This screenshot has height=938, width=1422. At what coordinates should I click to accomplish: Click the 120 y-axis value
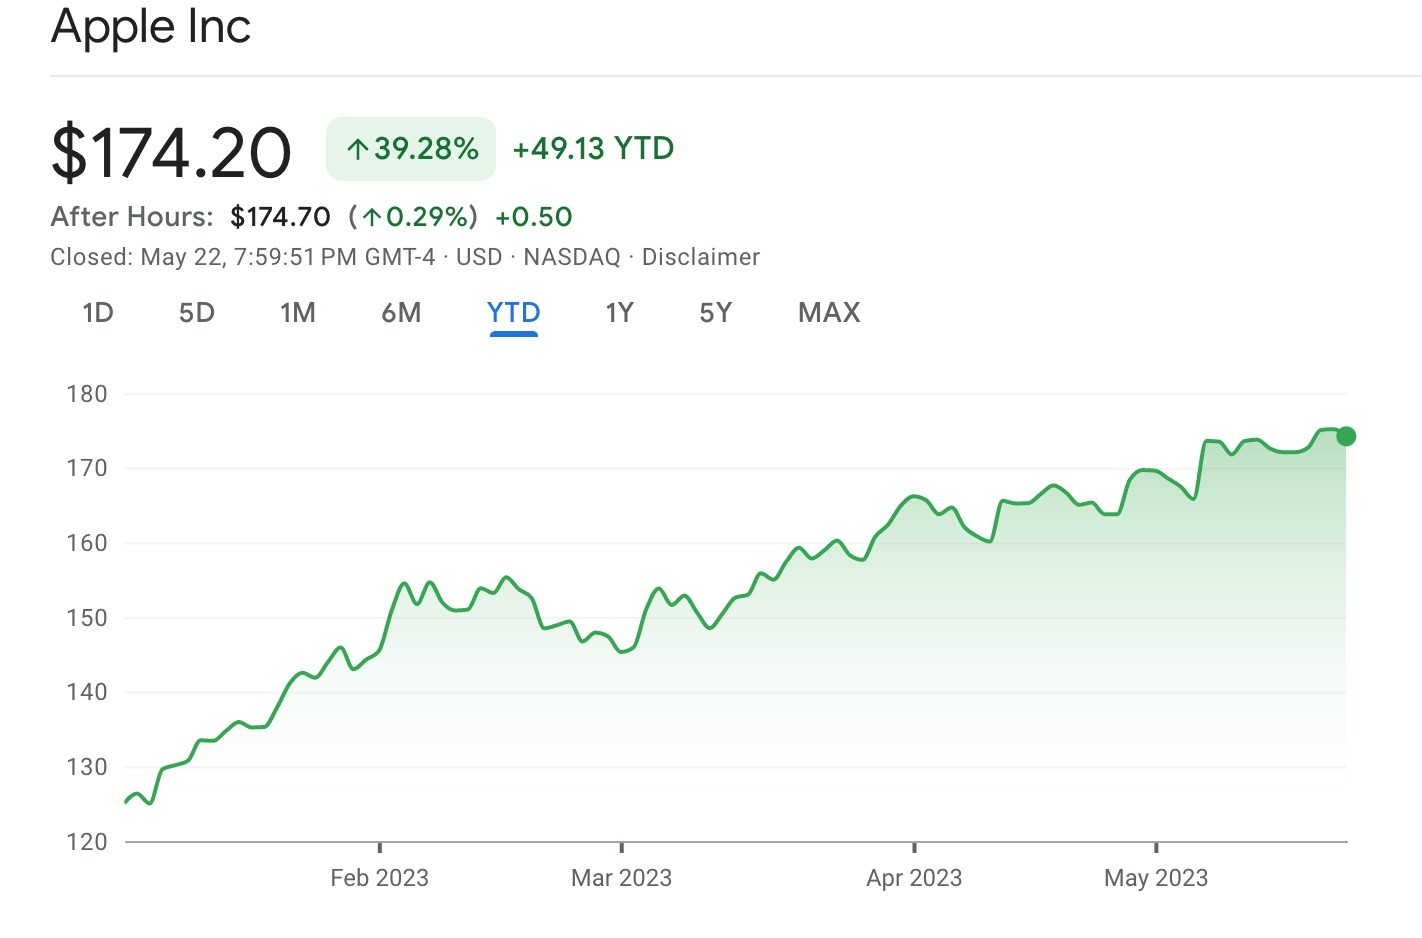point(87,842)
